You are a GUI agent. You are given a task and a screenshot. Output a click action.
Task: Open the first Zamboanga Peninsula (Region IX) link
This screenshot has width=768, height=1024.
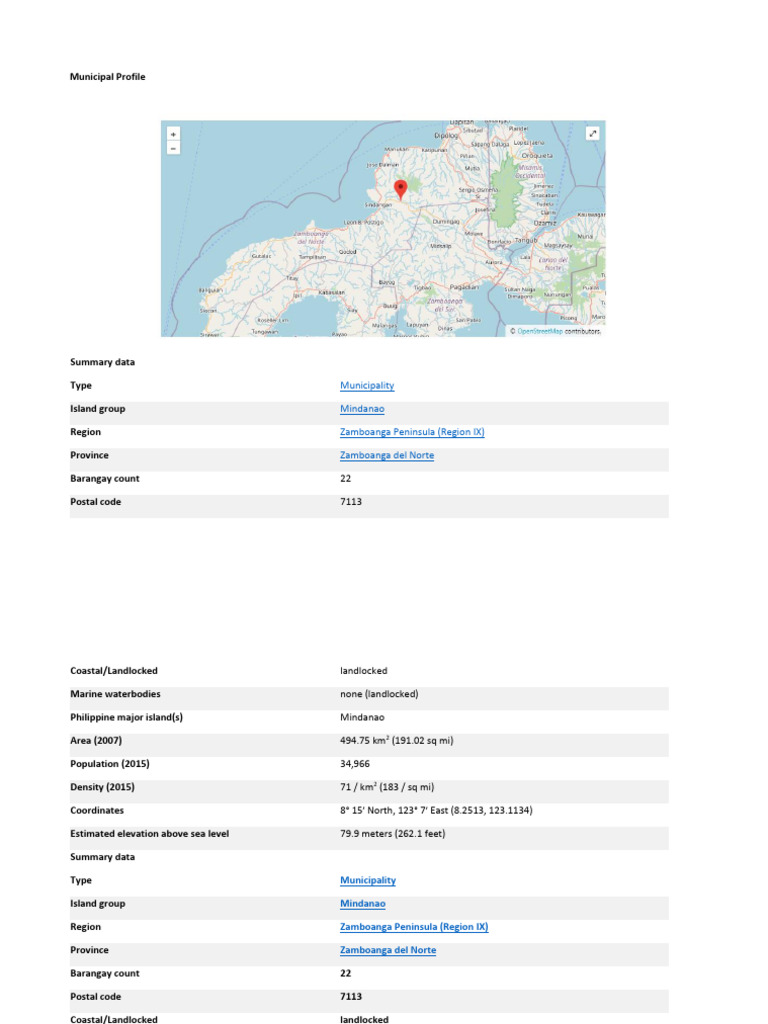pos(412,432)
